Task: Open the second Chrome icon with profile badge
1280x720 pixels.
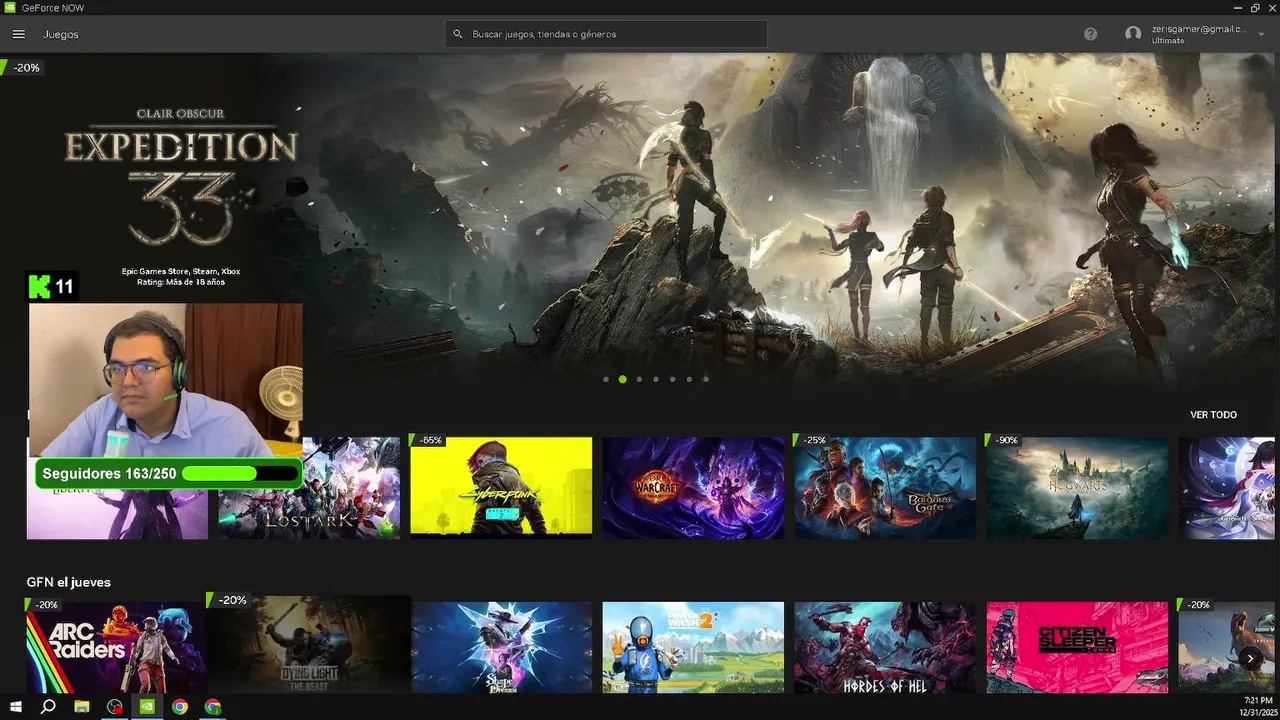Action: [x=213, y=707]
